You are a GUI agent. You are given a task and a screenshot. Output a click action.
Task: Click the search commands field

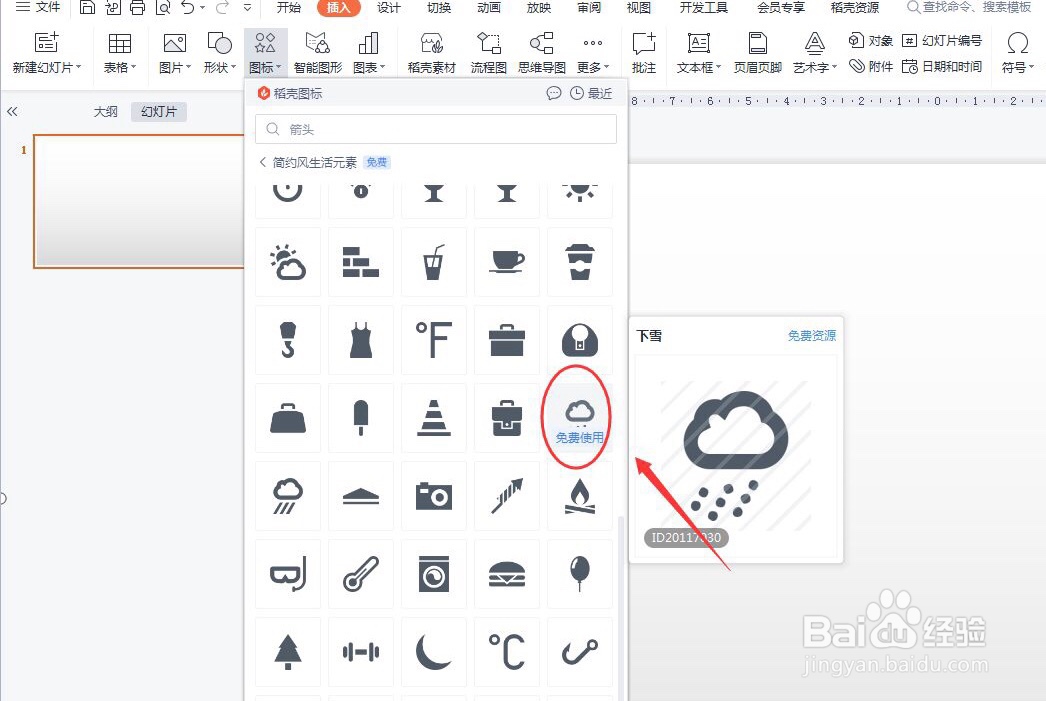point(969,7)
